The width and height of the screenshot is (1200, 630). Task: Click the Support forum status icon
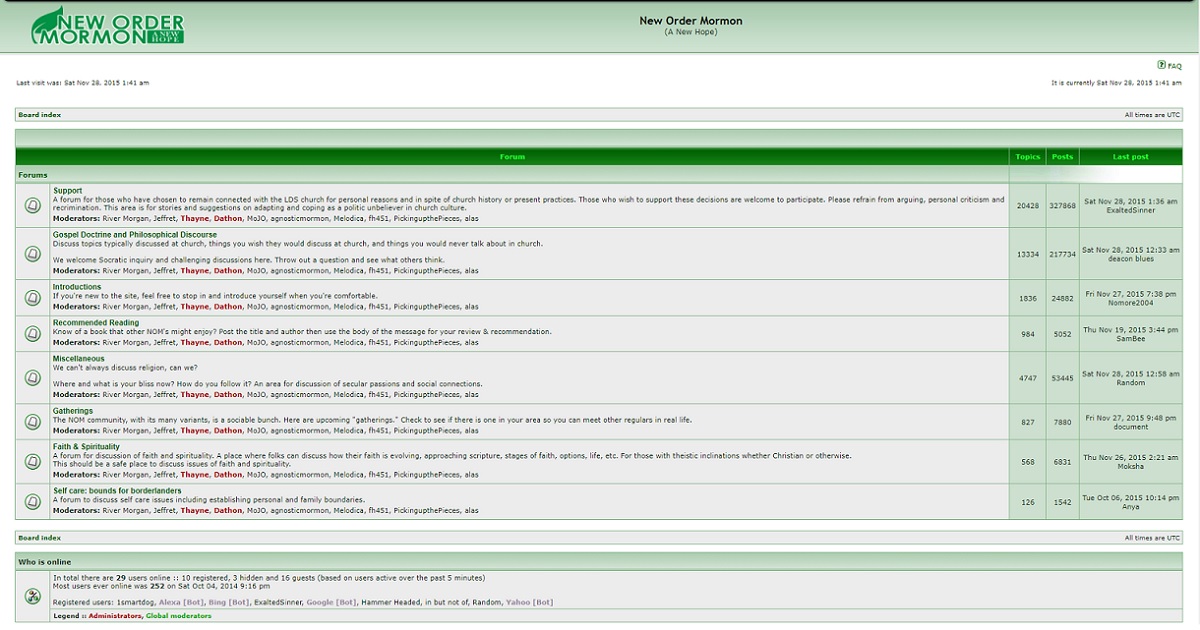pos(33,205)
